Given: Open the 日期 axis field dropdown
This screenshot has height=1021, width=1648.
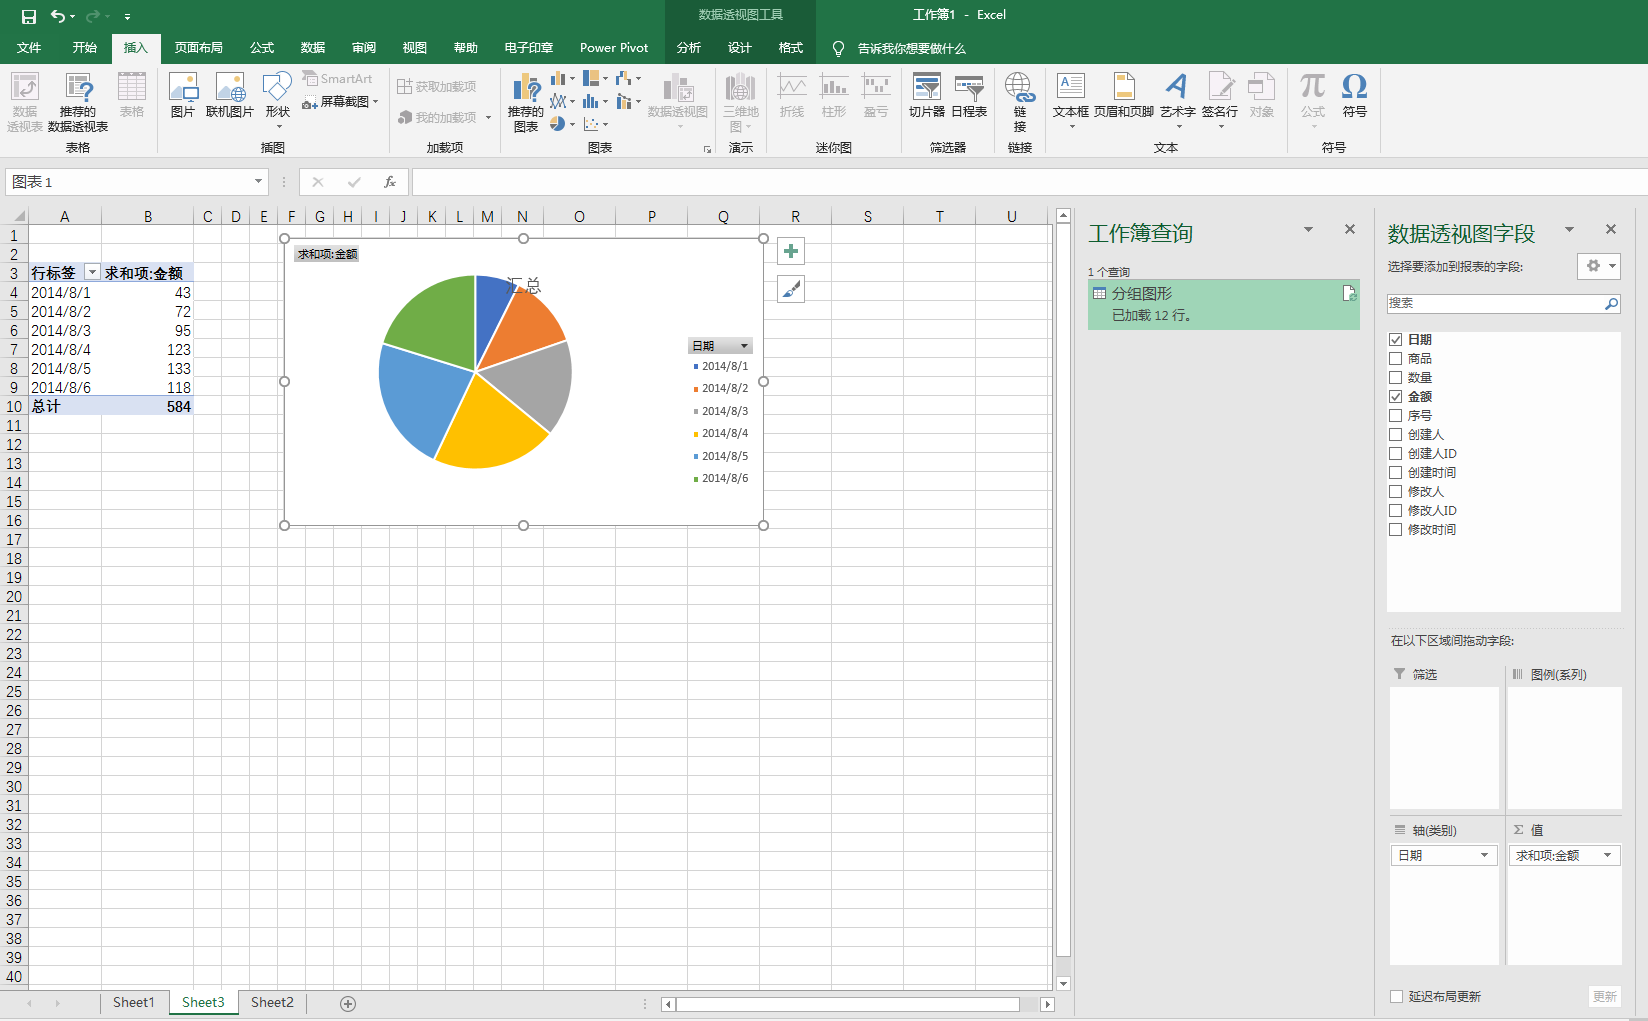Looking at the screenshot, I should click(1484, 855).
